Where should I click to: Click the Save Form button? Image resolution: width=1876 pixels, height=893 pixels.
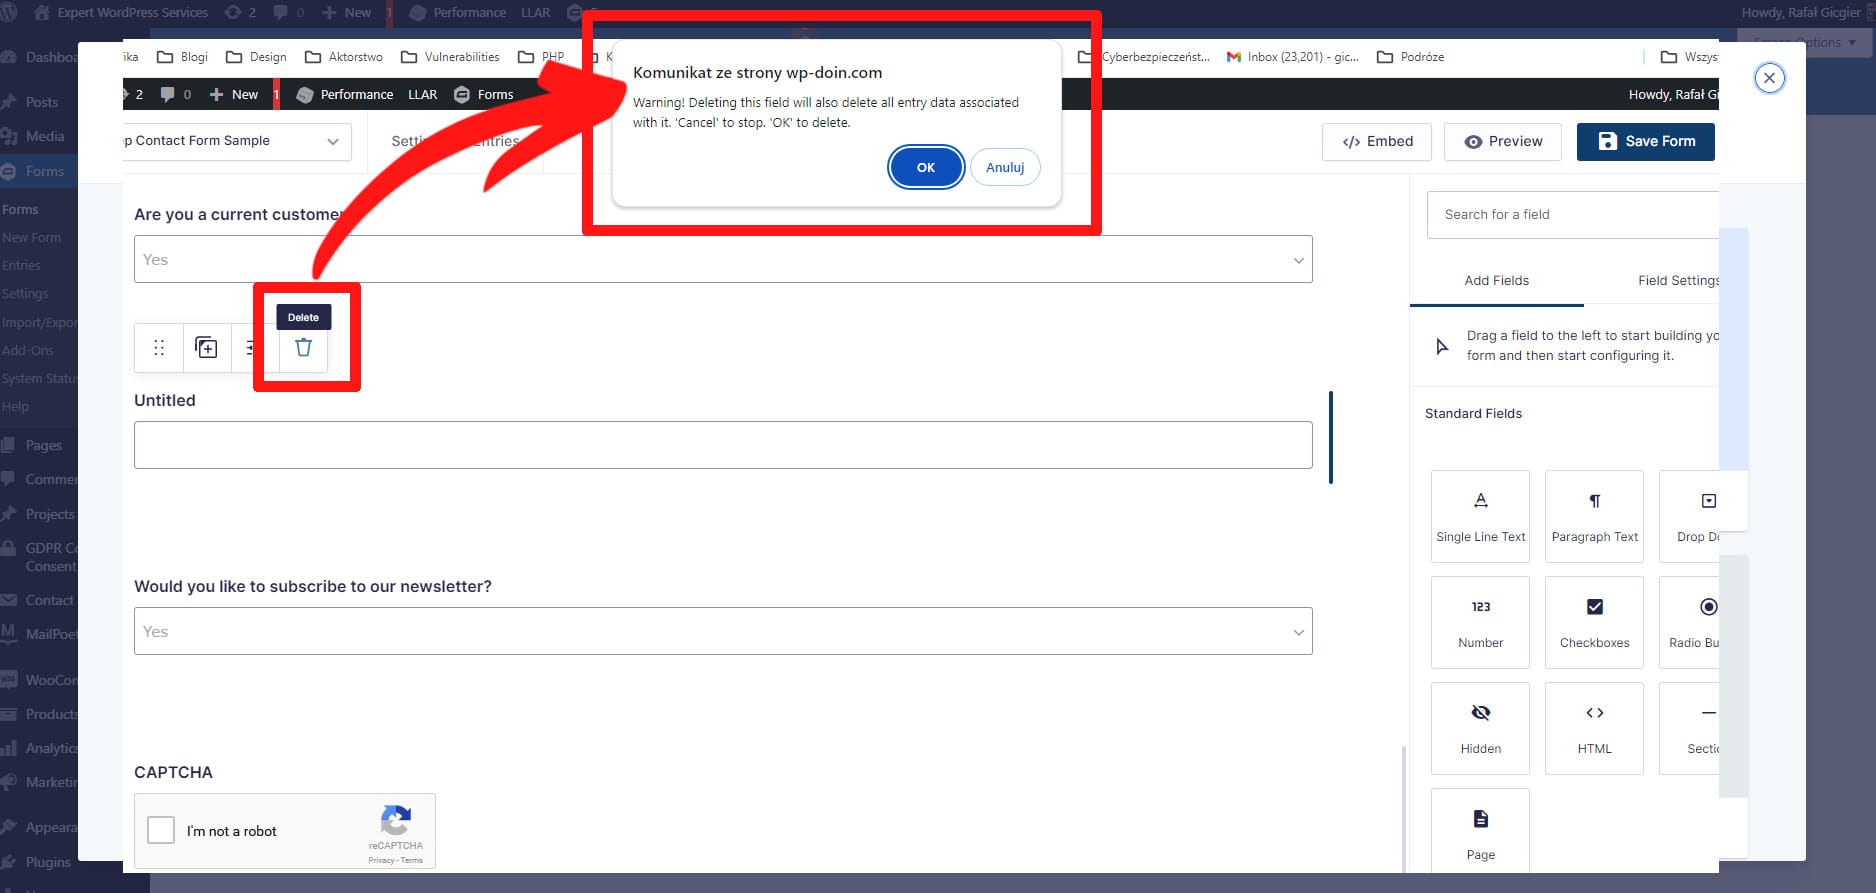click(1645, 142)
